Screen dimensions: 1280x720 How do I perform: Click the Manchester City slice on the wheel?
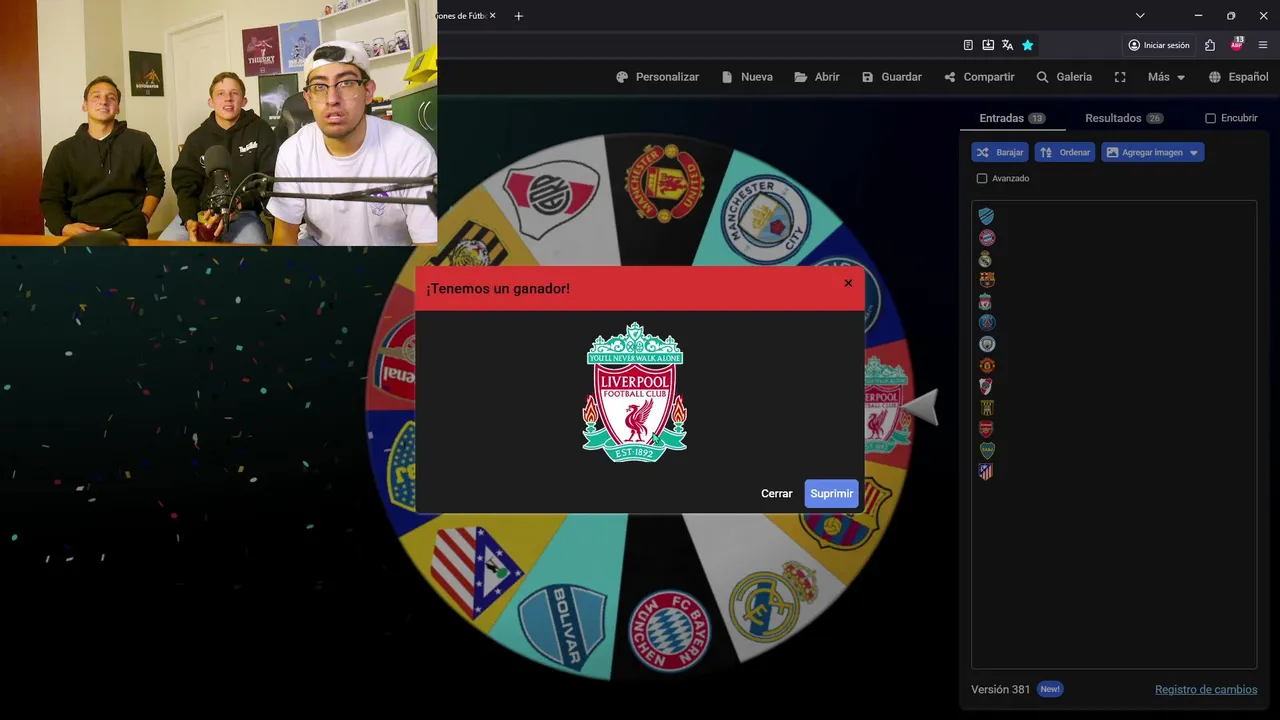click(x=766, y=218)
